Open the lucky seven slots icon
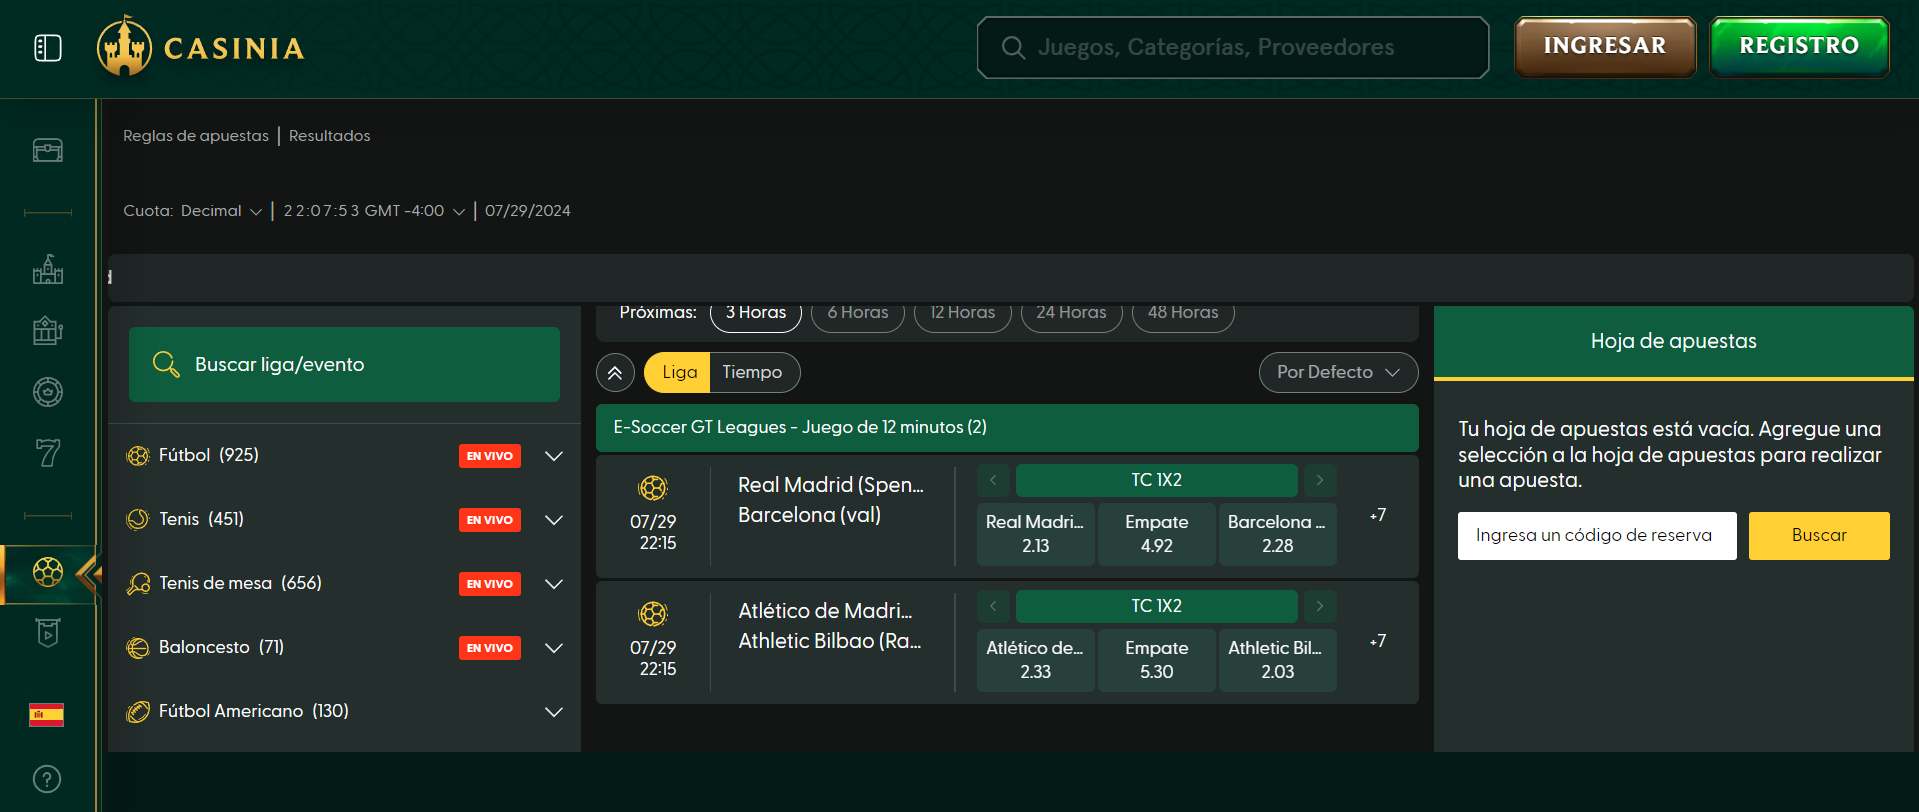1919x812 pixels. (48, 453)
